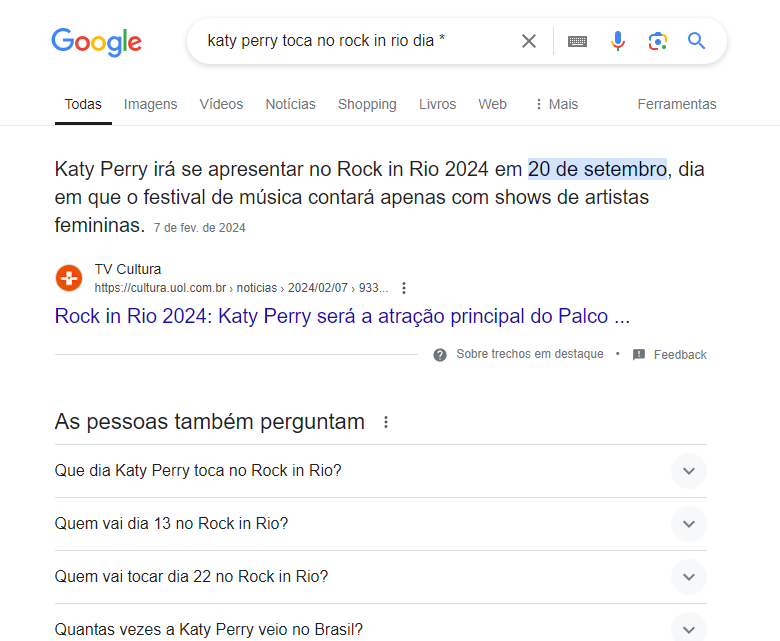The height and width of the screenshot is (641, 780).
Task: Click the question mark about featured snippets
Action: (x=440, y=355)
